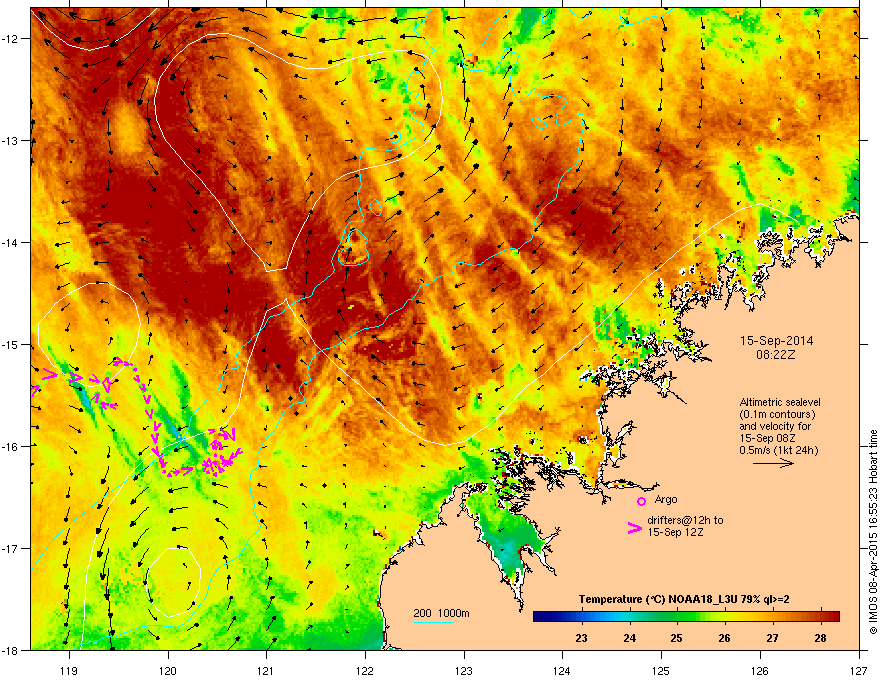Click longitude axis label 124
880x680 pixels.
click(562, 670)
